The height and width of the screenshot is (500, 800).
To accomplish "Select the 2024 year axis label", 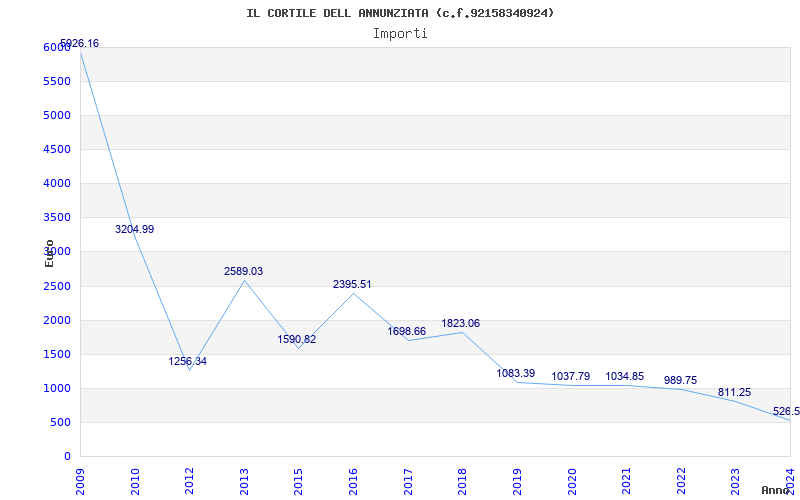I will [790, 481].
